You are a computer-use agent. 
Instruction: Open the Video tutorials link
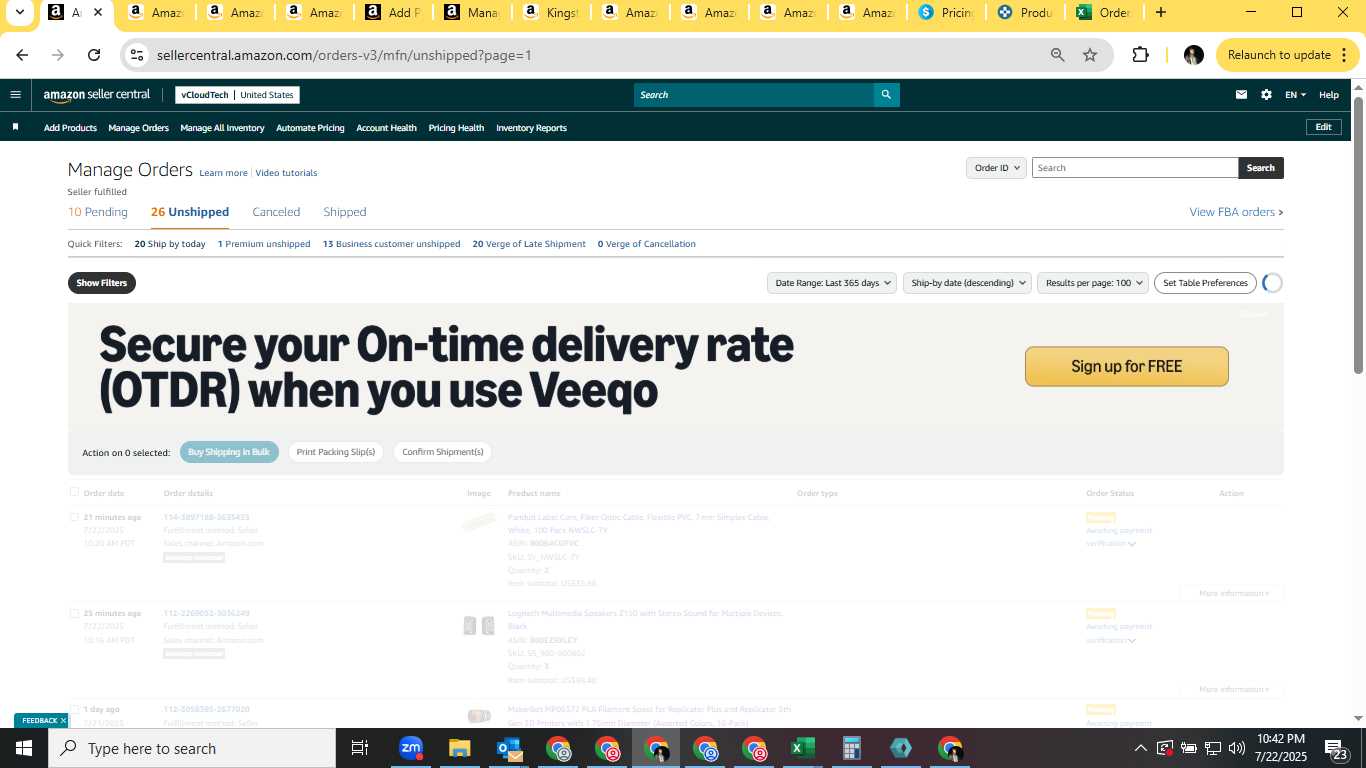click(x=286, y=173)
